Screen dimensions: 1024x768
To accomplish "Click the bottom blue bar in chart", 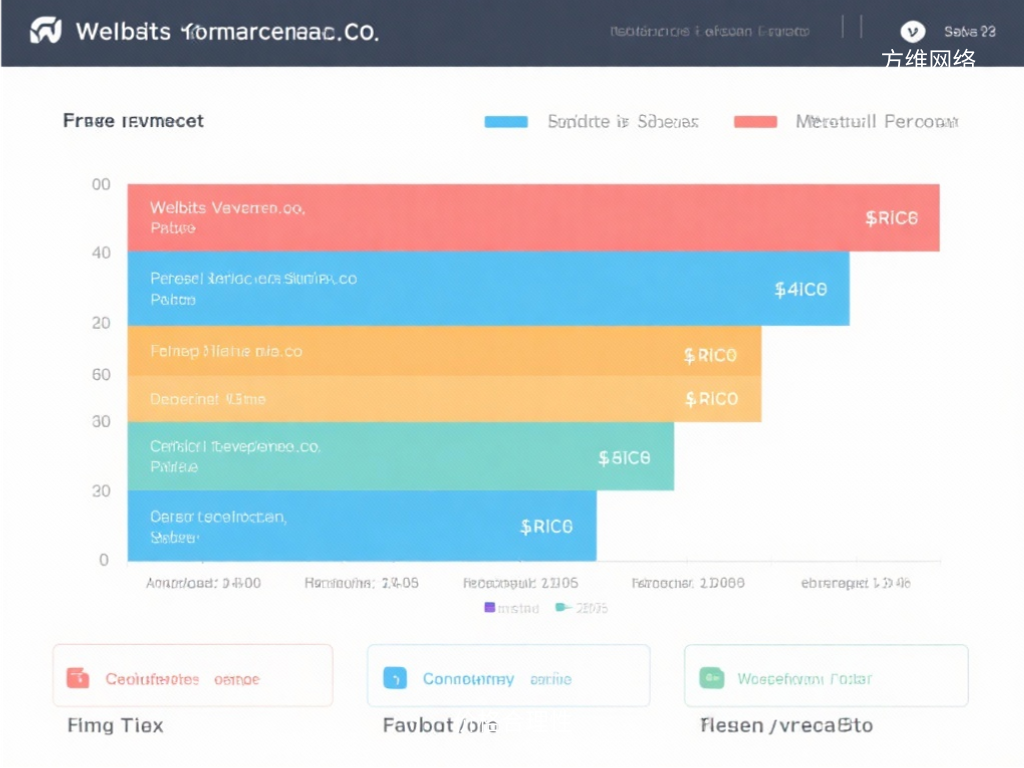I will click(x=361, y=525).
